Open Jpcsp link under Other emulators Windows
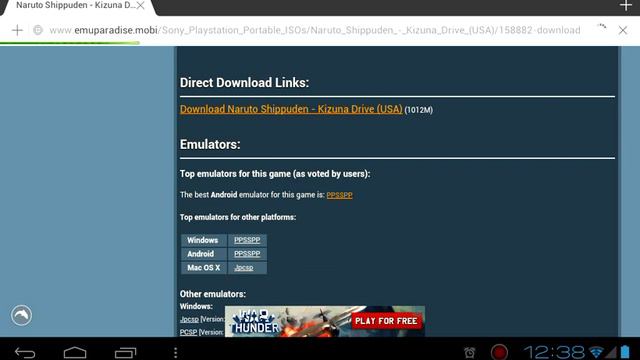 189,319
